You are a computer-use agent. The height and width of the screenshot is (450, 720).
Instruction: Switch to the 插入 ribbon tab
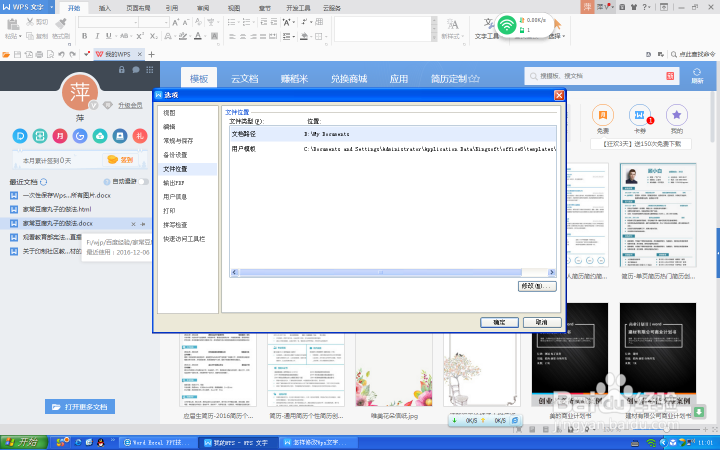click(105, 8)
